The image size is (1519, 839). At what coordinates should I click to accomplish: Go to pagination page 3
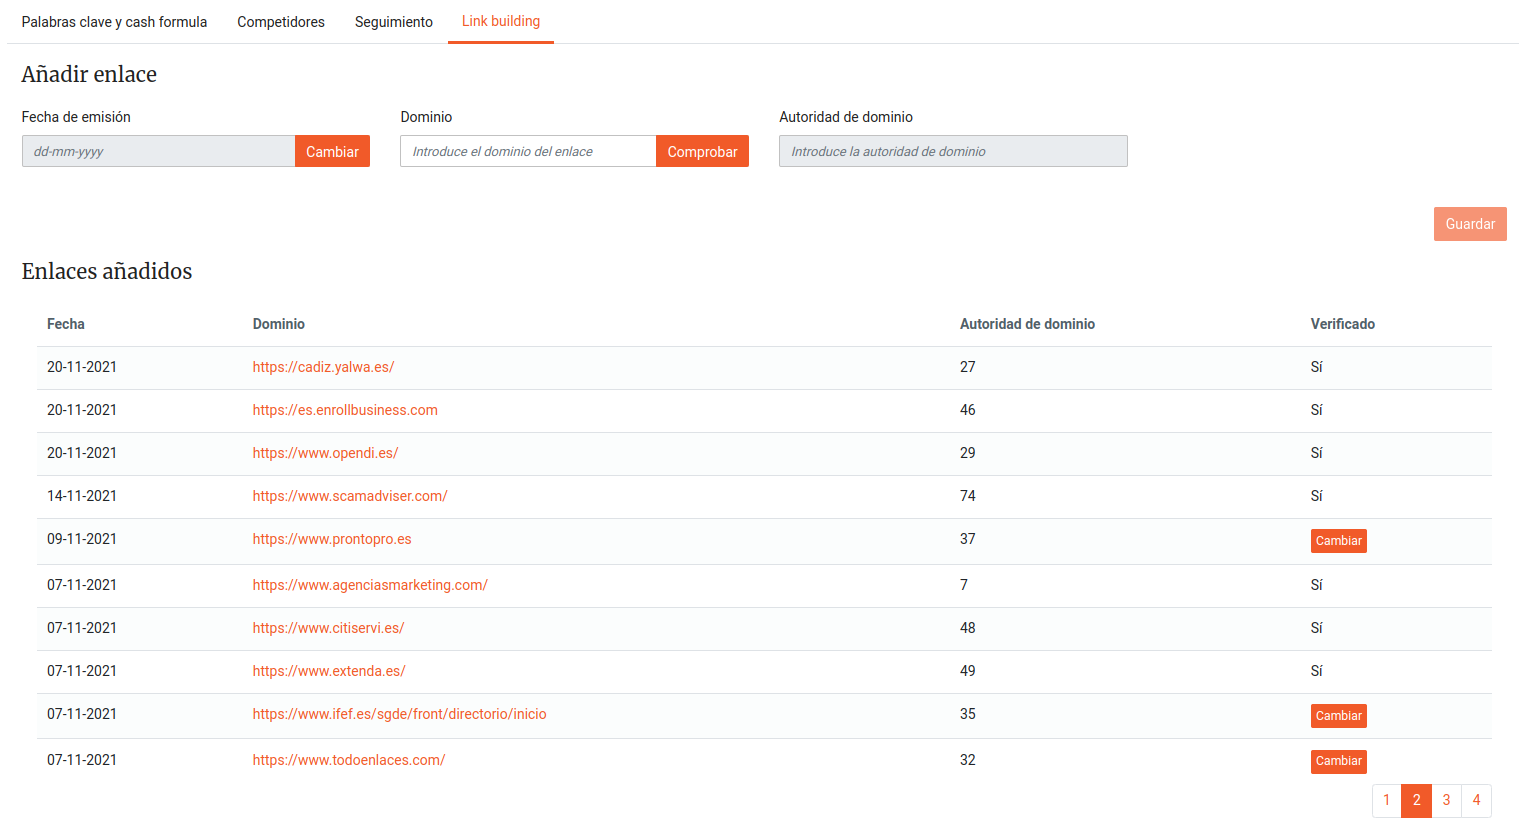pyautogui.click(x=1446, y=800)
